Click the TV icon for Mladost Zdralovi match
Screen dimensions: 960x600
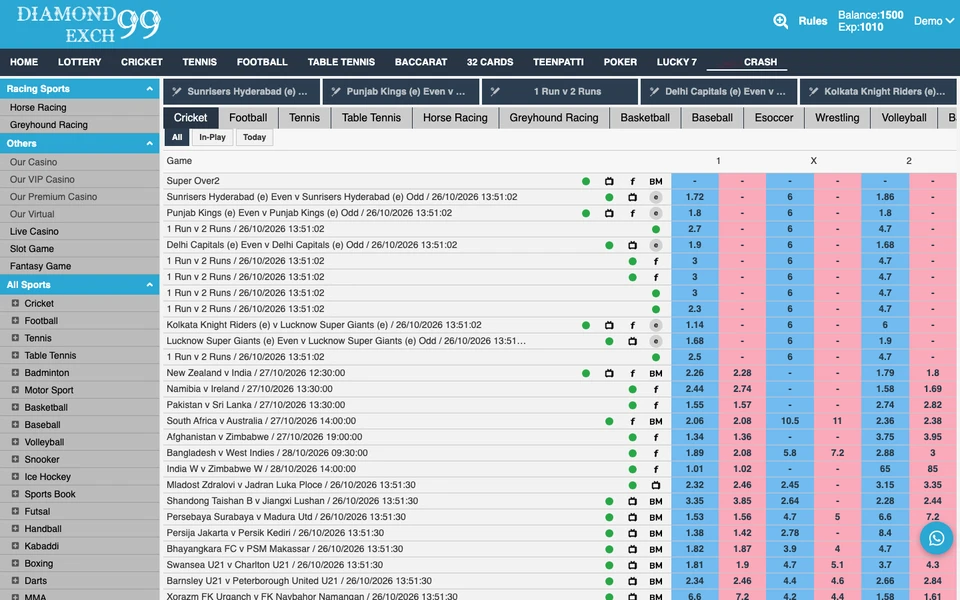point(656,485)
